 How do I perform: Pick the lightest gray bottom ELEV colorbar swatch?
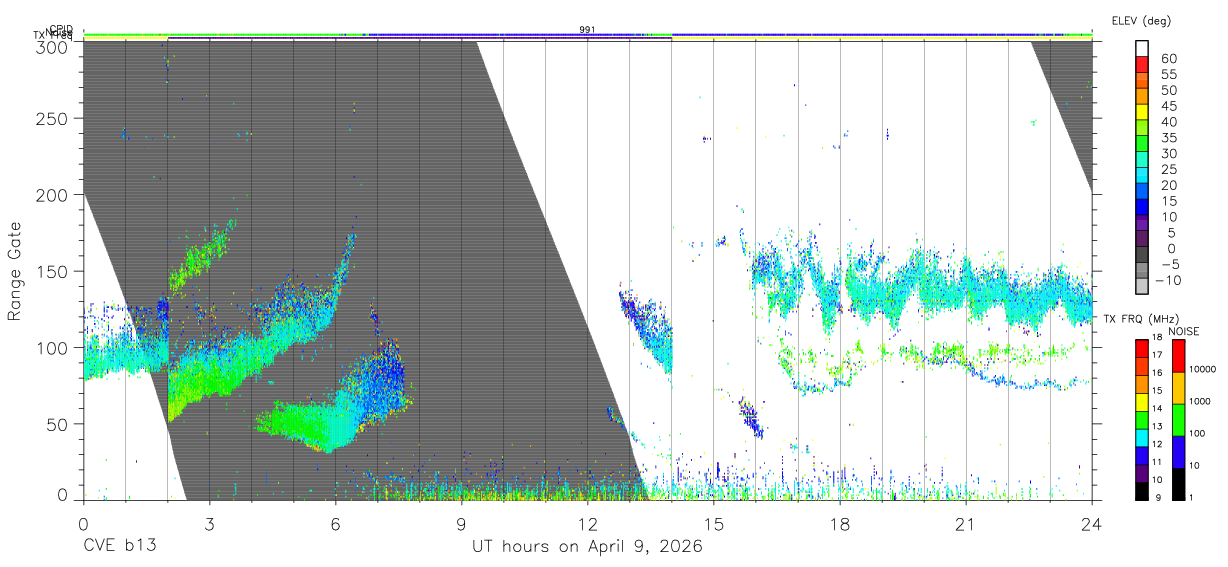click(x=1142, y=288)
